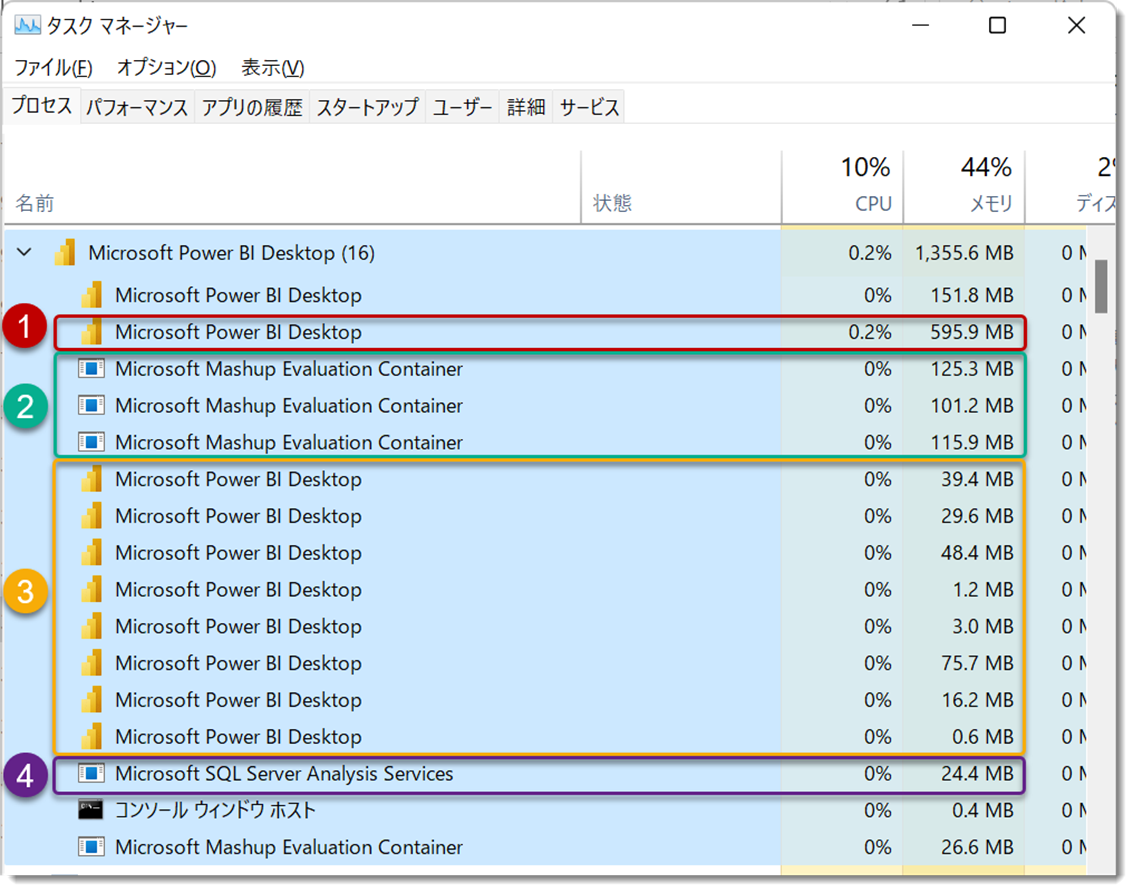
Task: Open the 表示(V) menu
Action: [x=272, y=68]
